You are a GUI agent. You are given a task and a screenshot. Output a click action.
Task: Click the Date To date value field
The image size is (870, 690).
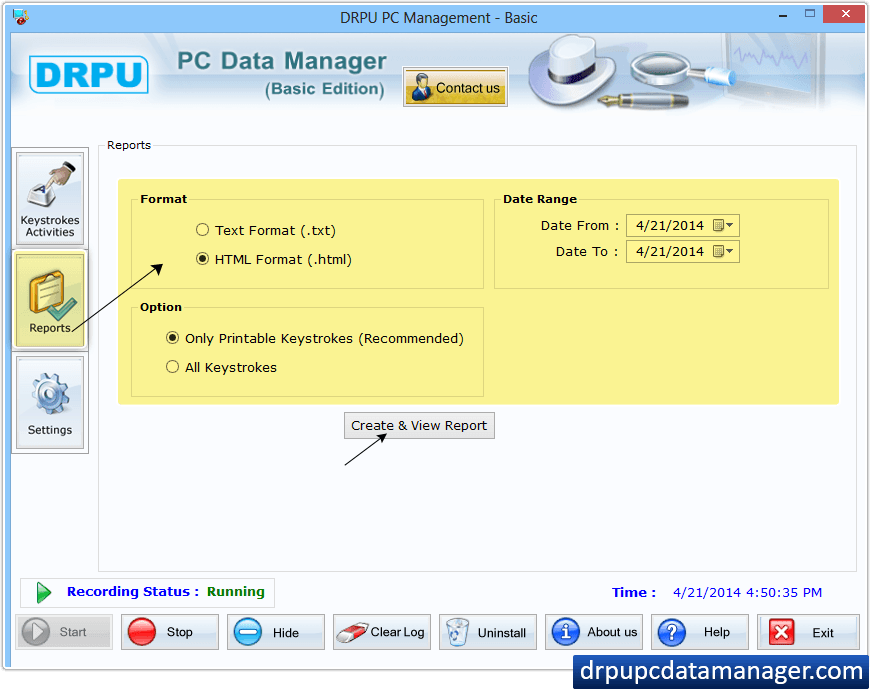670,251
